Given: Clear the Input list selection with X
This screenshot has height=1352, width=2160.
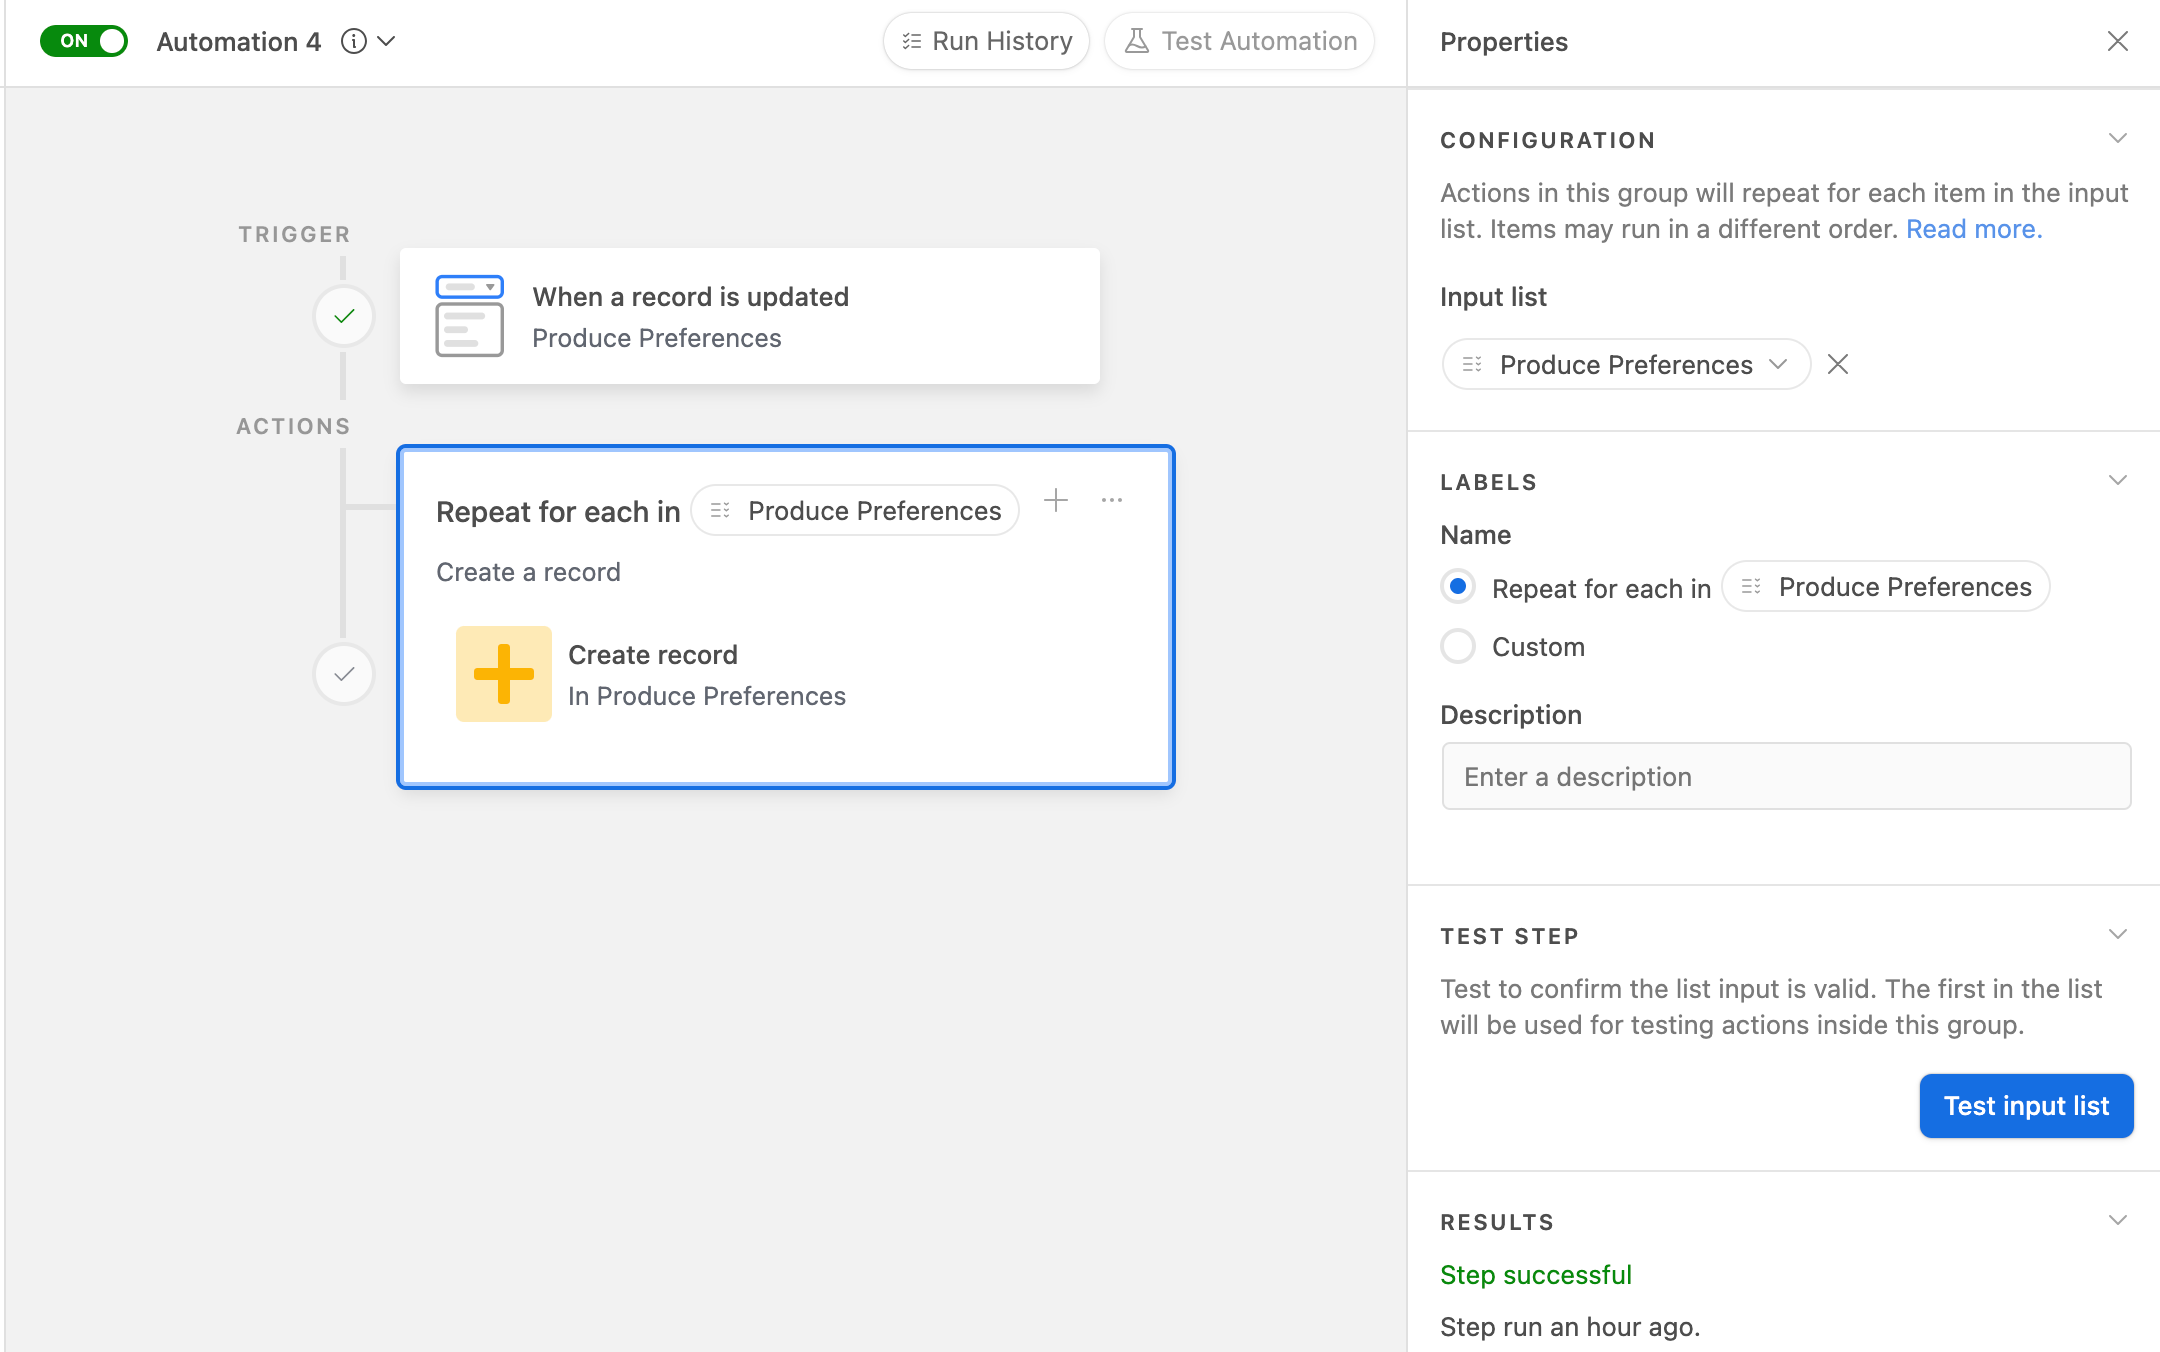Looking at the screenshot, I should click(1838, 364).
